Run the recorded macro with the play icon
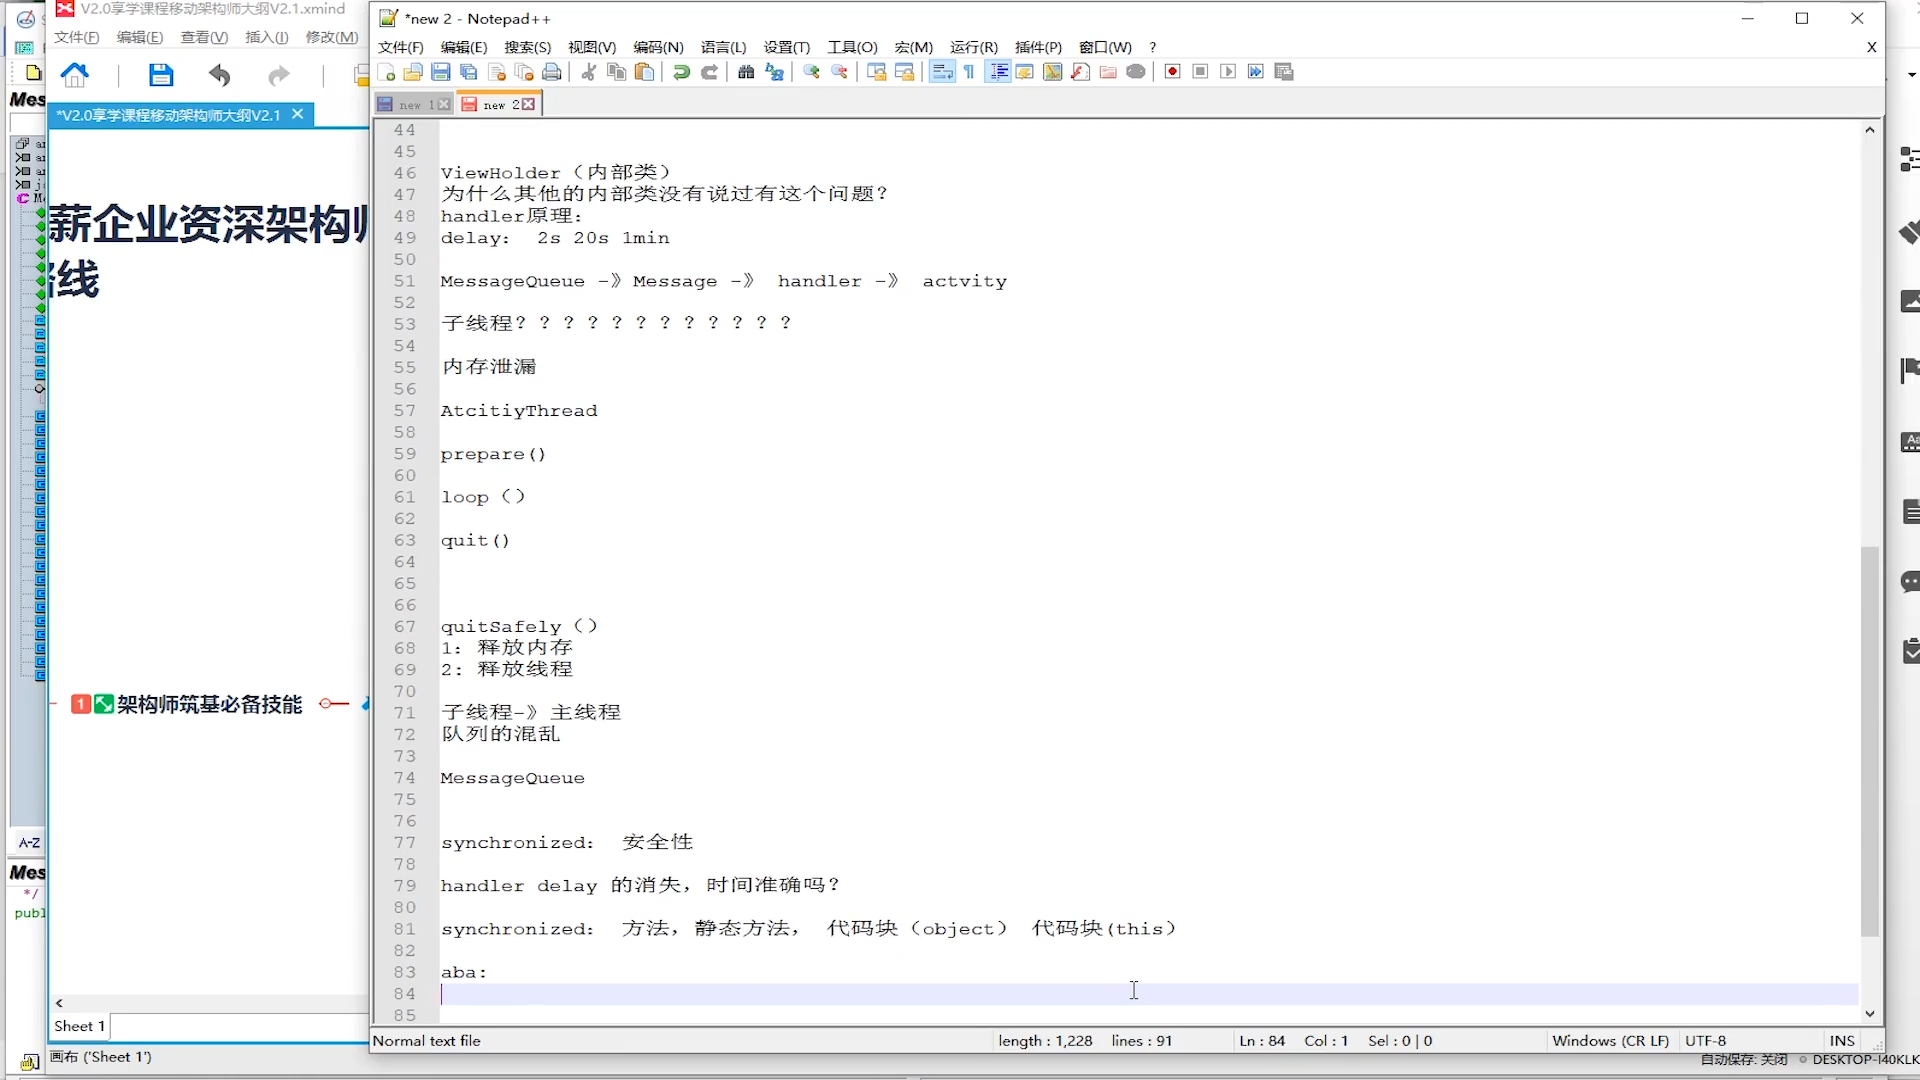Viewport: 1920px width, 1080px height. pos(1228,72)
